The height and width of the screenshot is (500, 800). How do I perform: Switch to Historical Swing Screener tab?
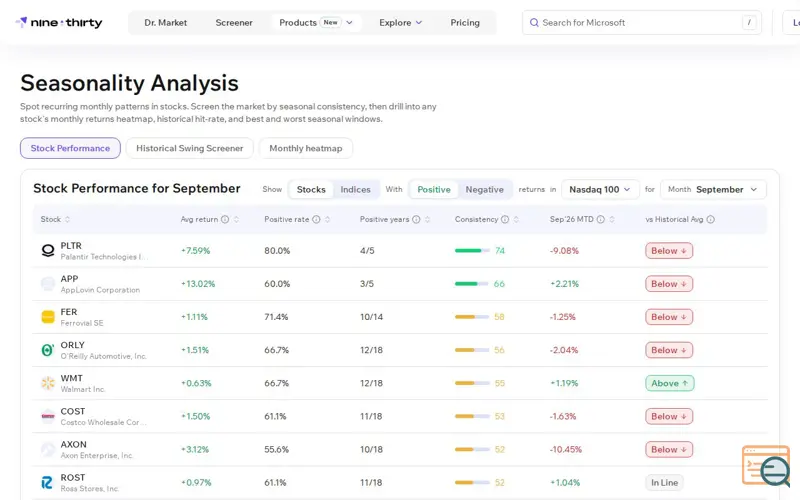click(189, 148)
